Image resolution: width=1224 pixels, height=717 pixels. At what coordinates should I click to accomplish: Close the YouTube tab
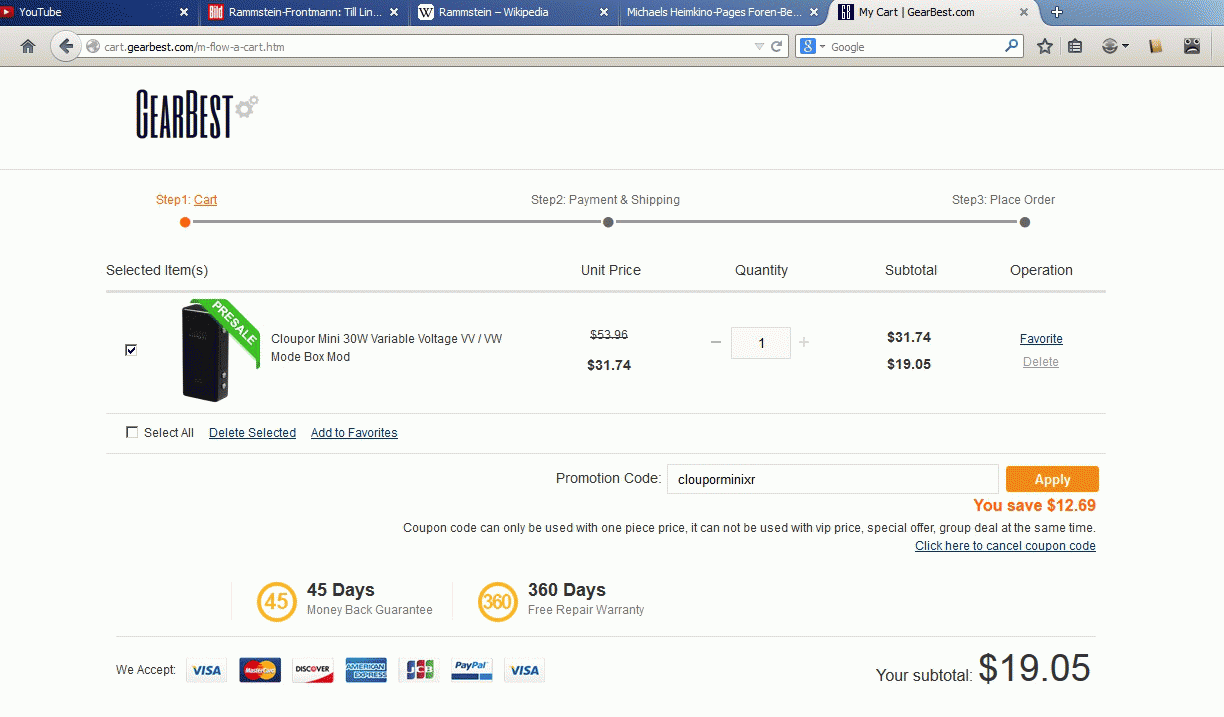point(184,12)
